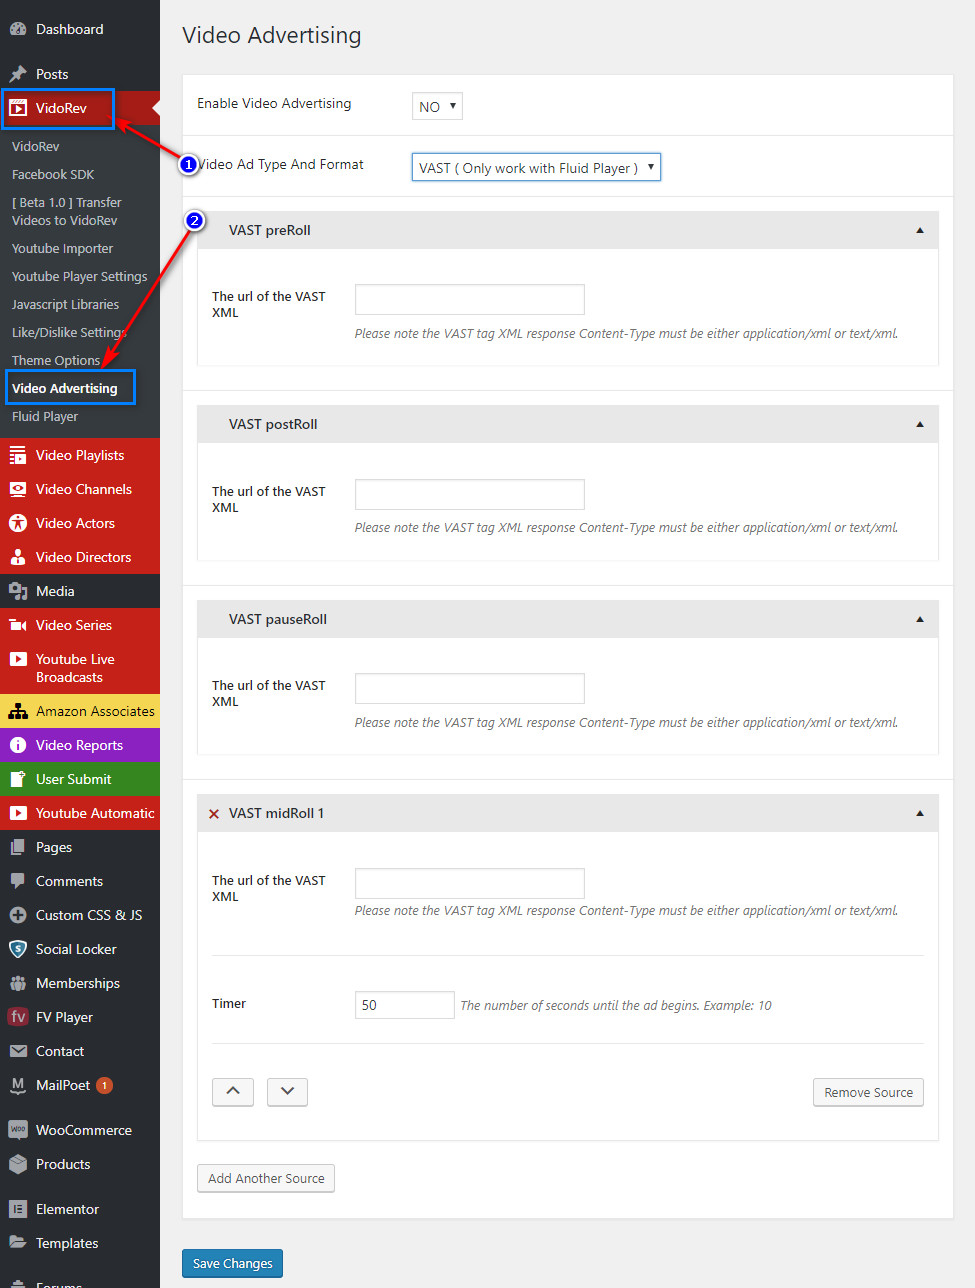Click the Video Playlists sidebar icon

(x=18, y=455)
